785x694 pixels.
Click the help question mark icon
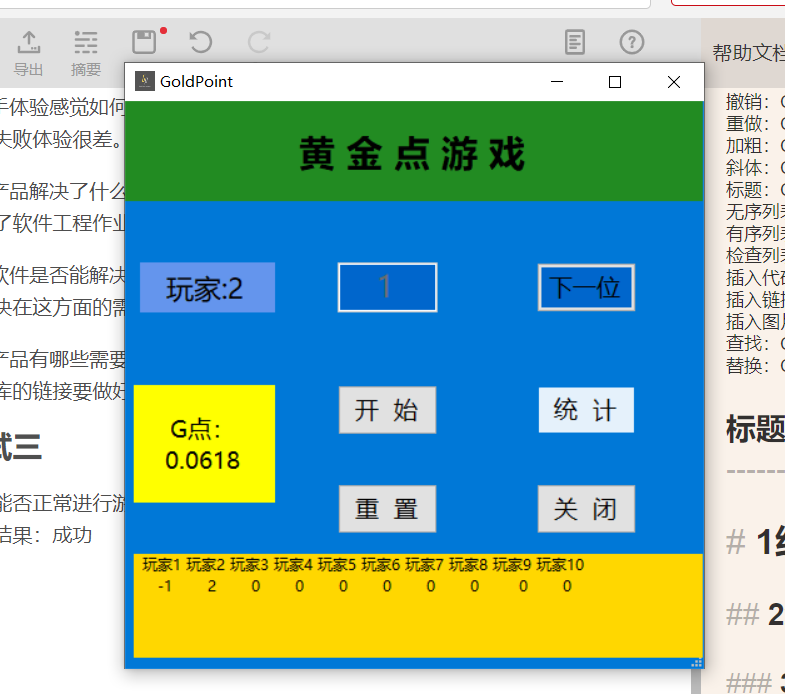point(632,42)
